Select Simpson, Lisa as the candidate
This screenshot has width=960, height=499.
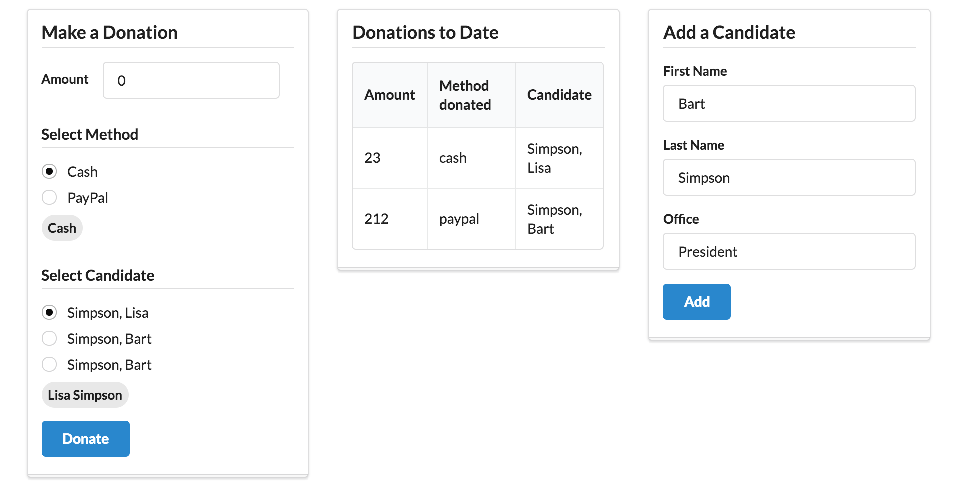[x=49, y=313]
